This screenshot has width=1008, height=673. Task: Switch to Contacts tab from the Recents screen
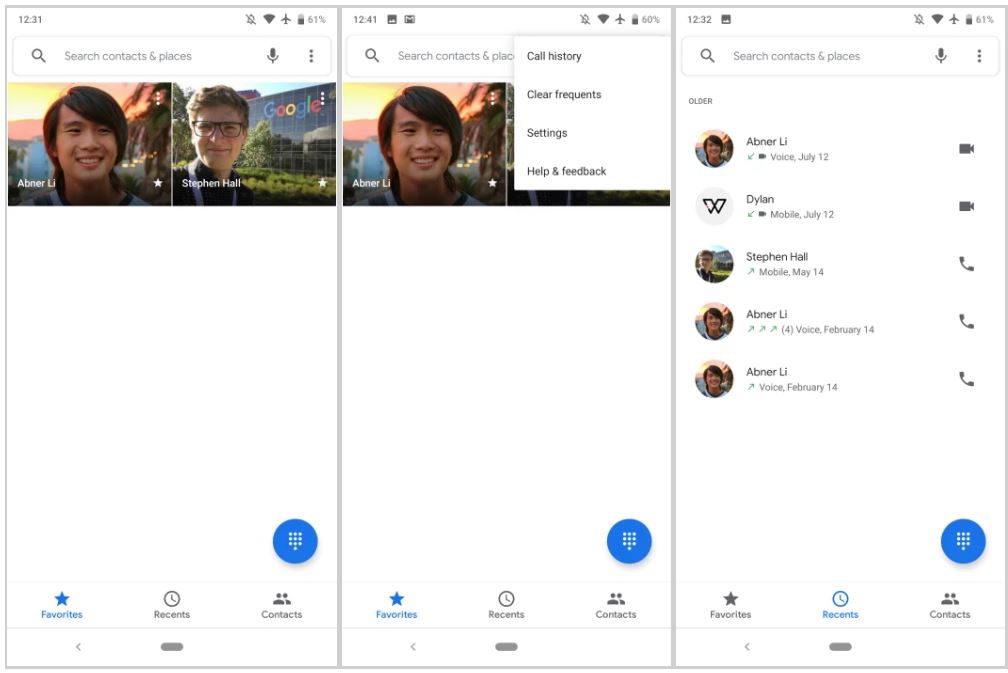[x=949, y=604]
